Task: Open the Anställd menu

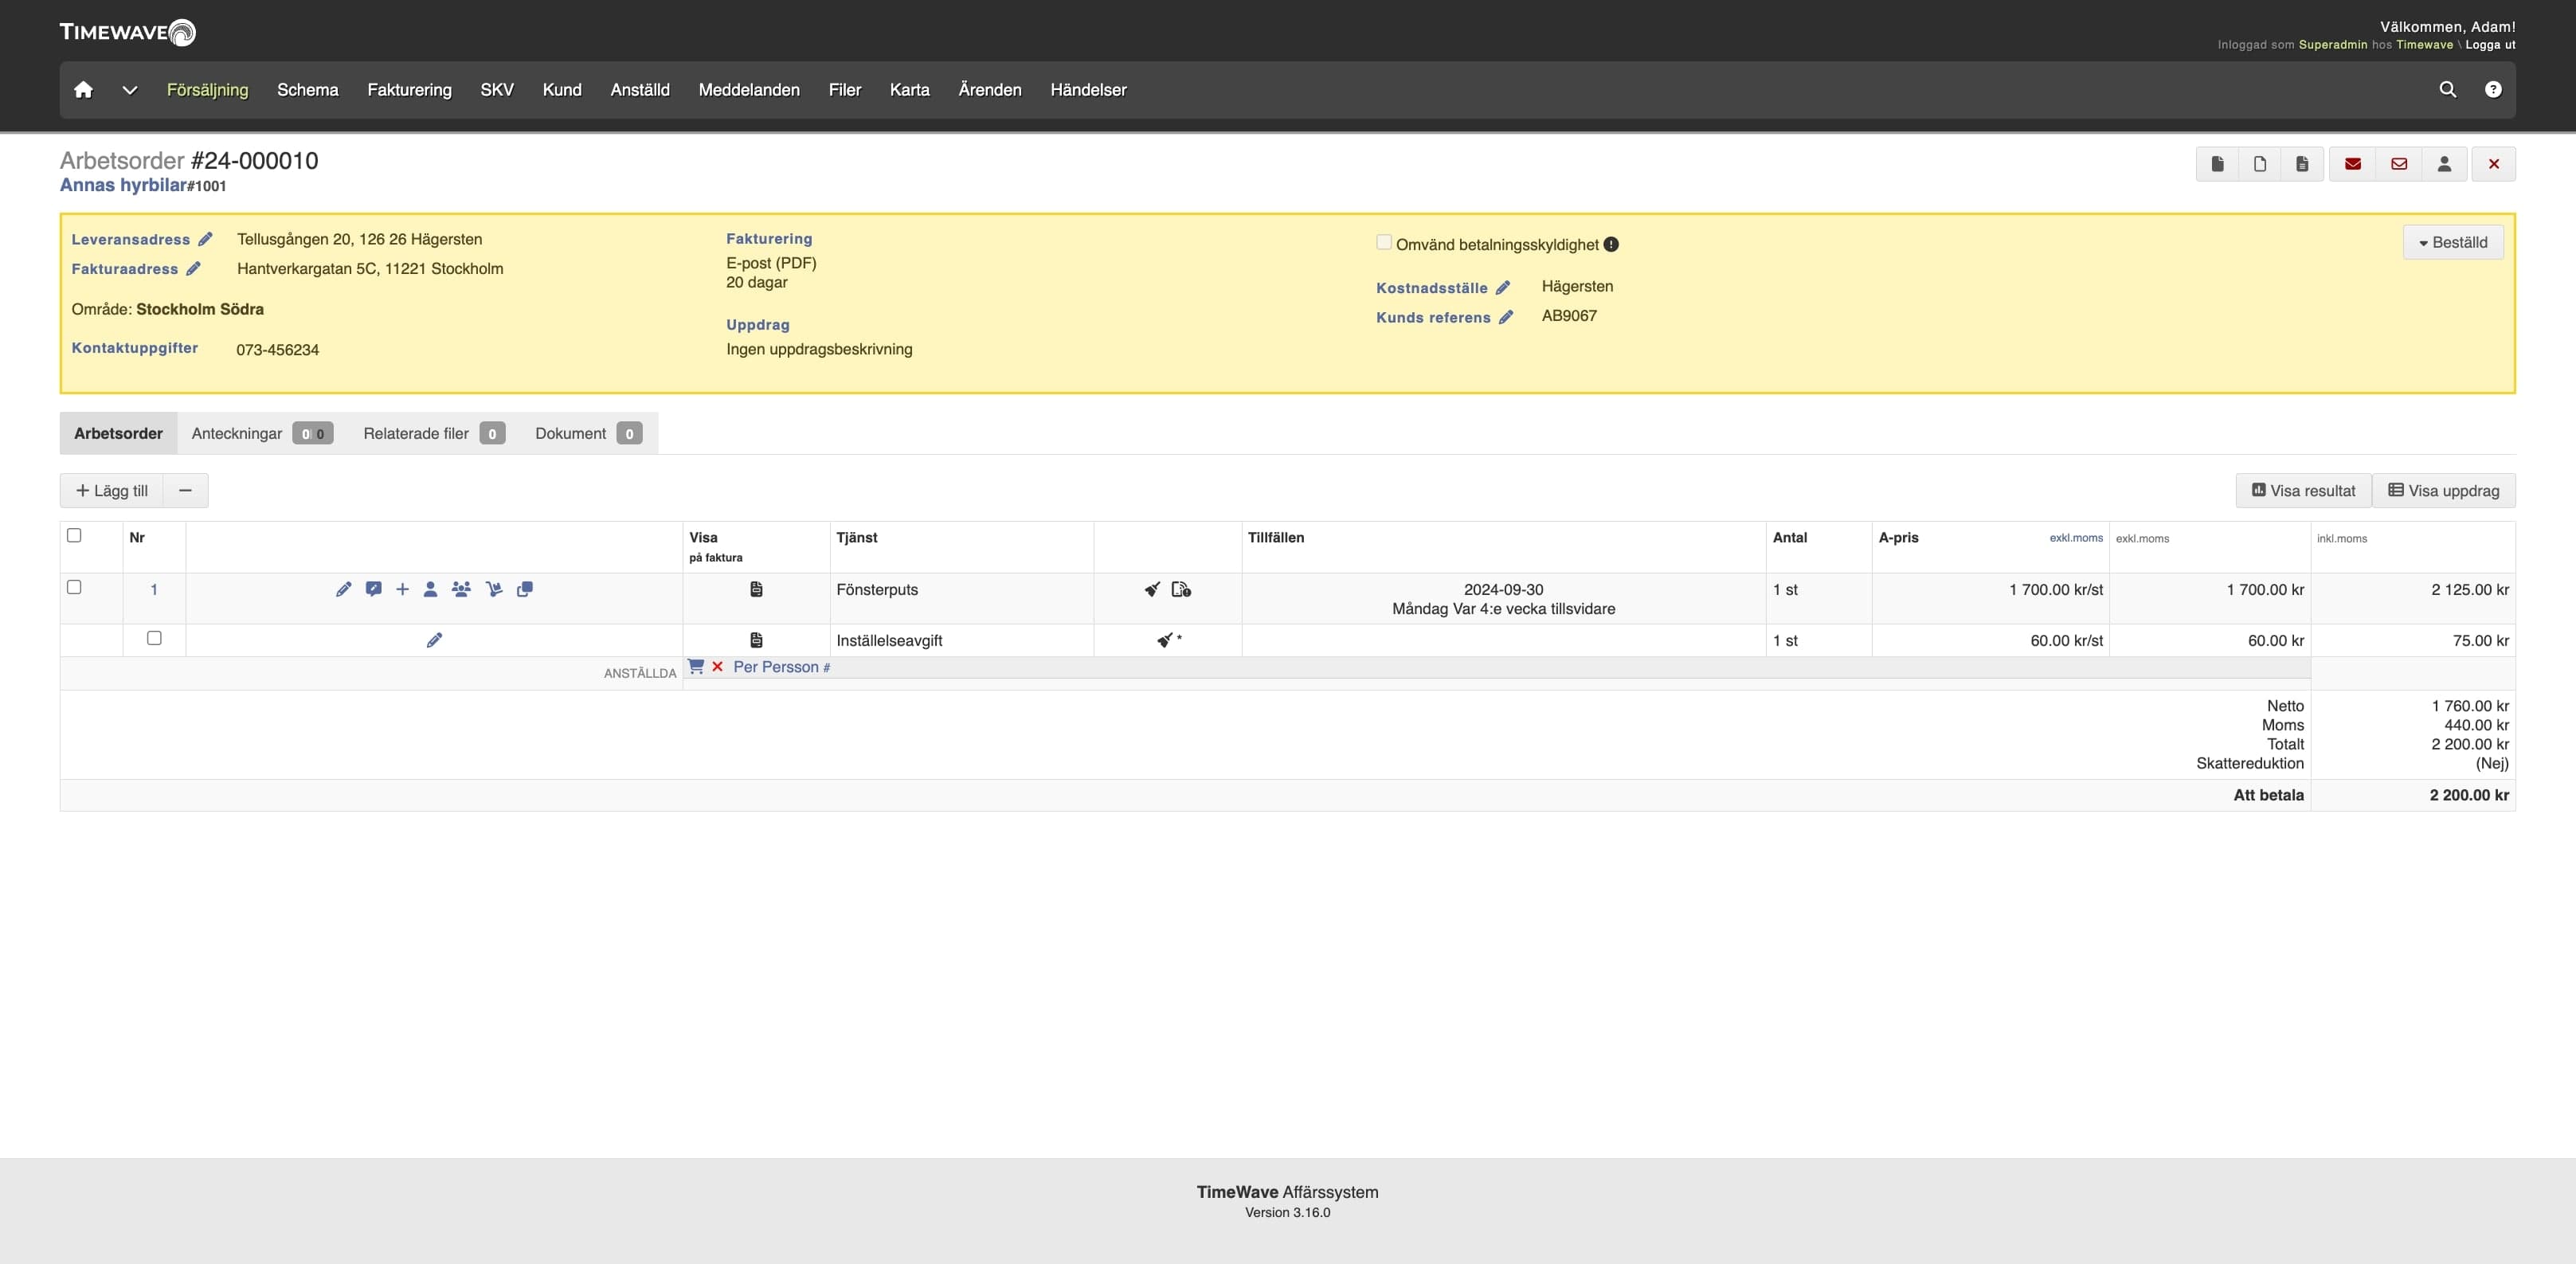Action: [x=640, y=90]
